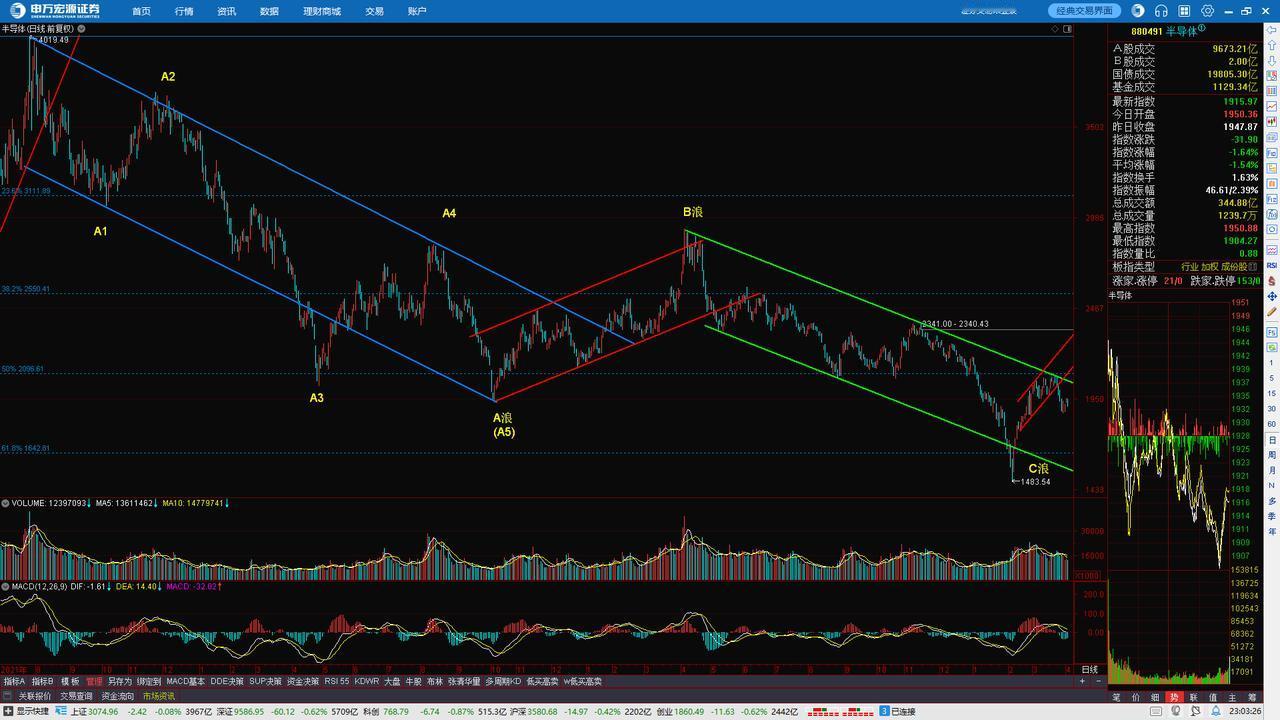Open the 数据 menu
The image size is (1280, 720).
pos(269,11)
